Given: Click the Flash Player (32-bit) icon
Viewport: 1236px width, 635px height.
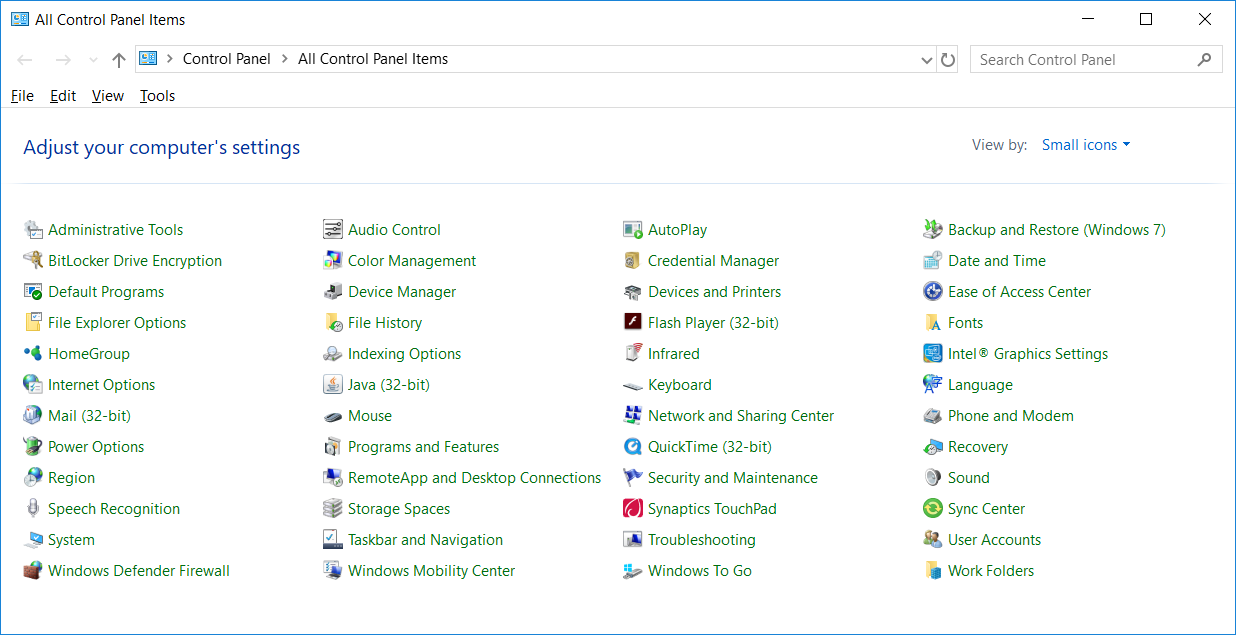Looking at the screenshot, I should tap(633, 323).
